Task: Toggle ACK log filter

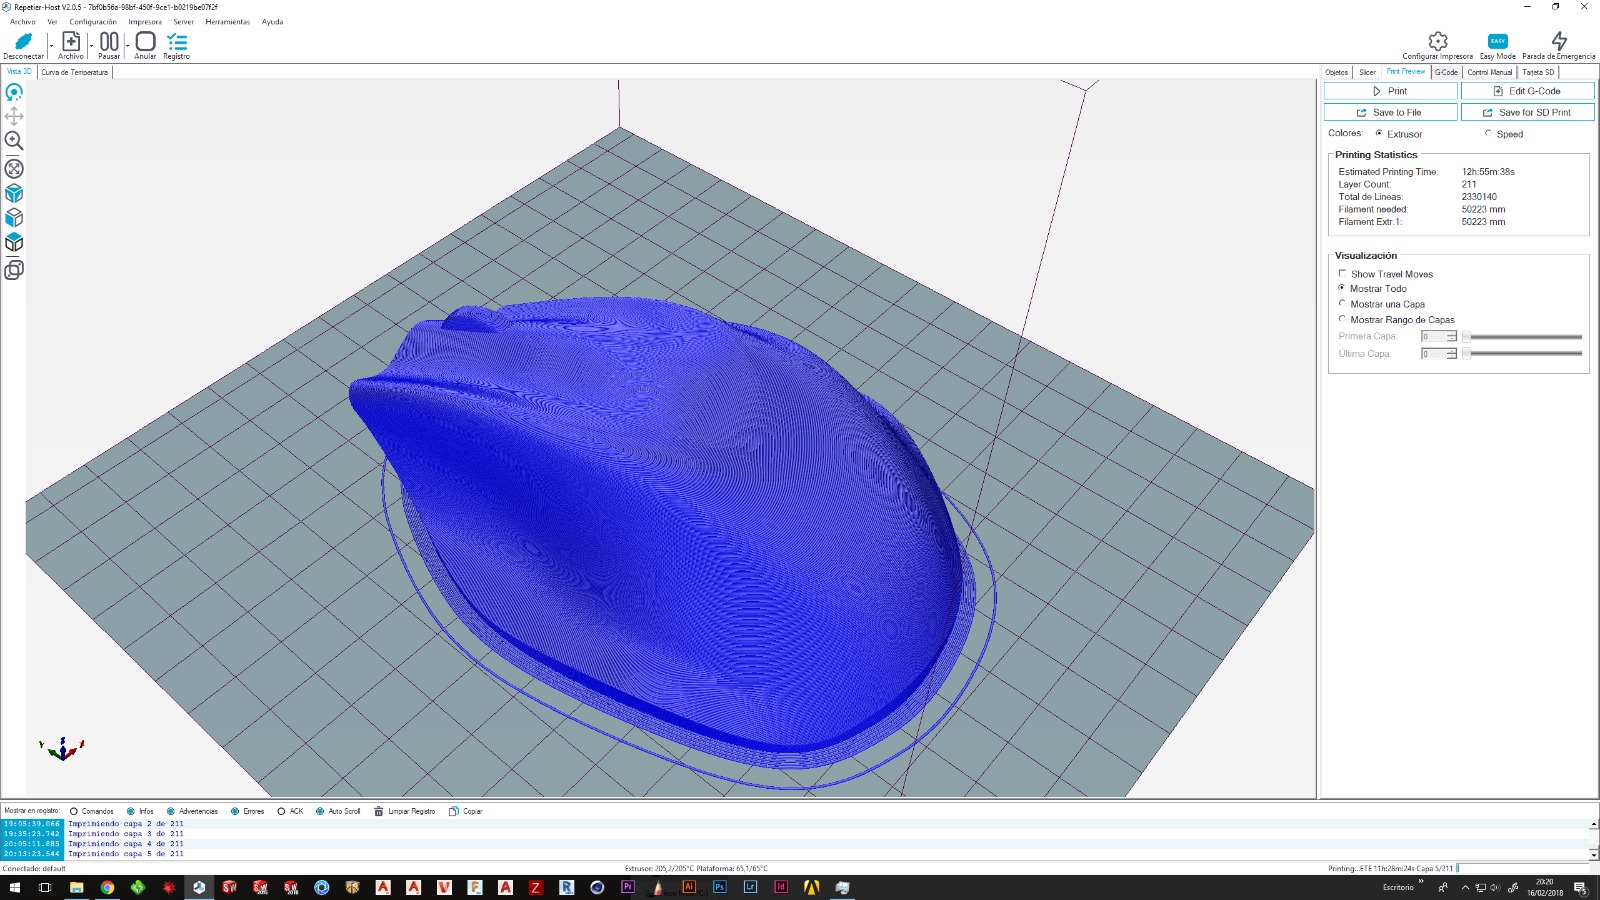Action: click(281, 811)
